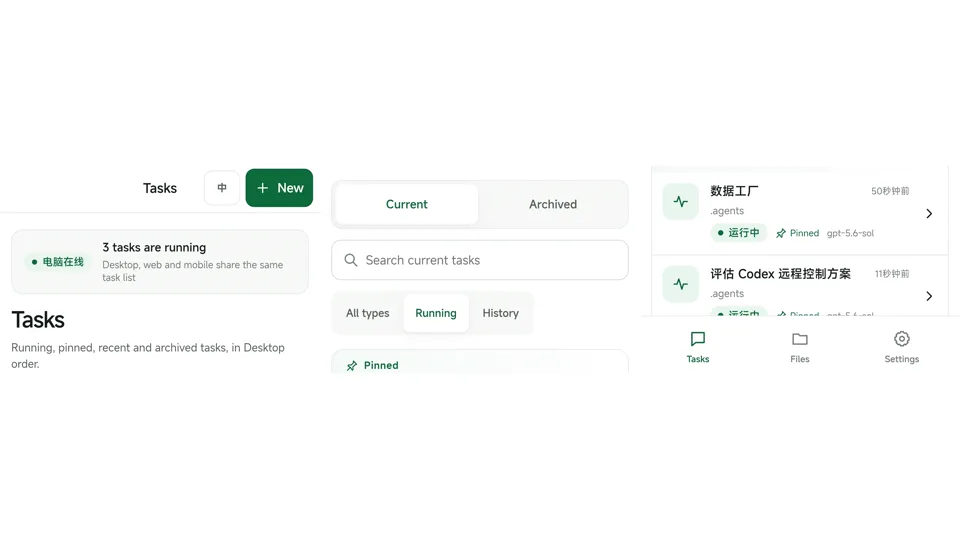
Task: Click .agents label under 数据工厂
Action: (727, 211)
